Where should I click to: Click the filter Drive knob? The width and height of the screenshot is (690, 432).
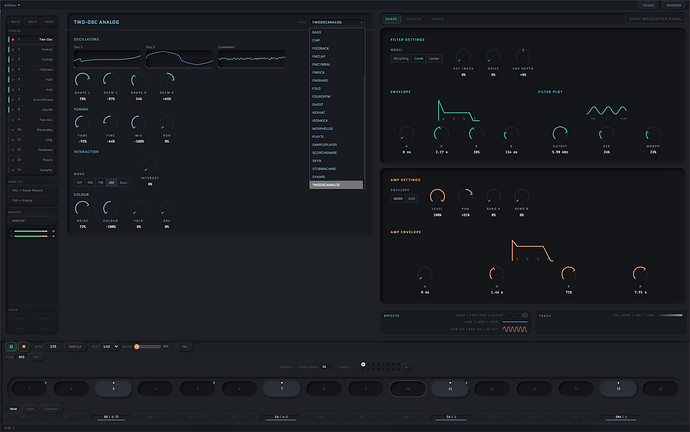click(x=493, y=56)
